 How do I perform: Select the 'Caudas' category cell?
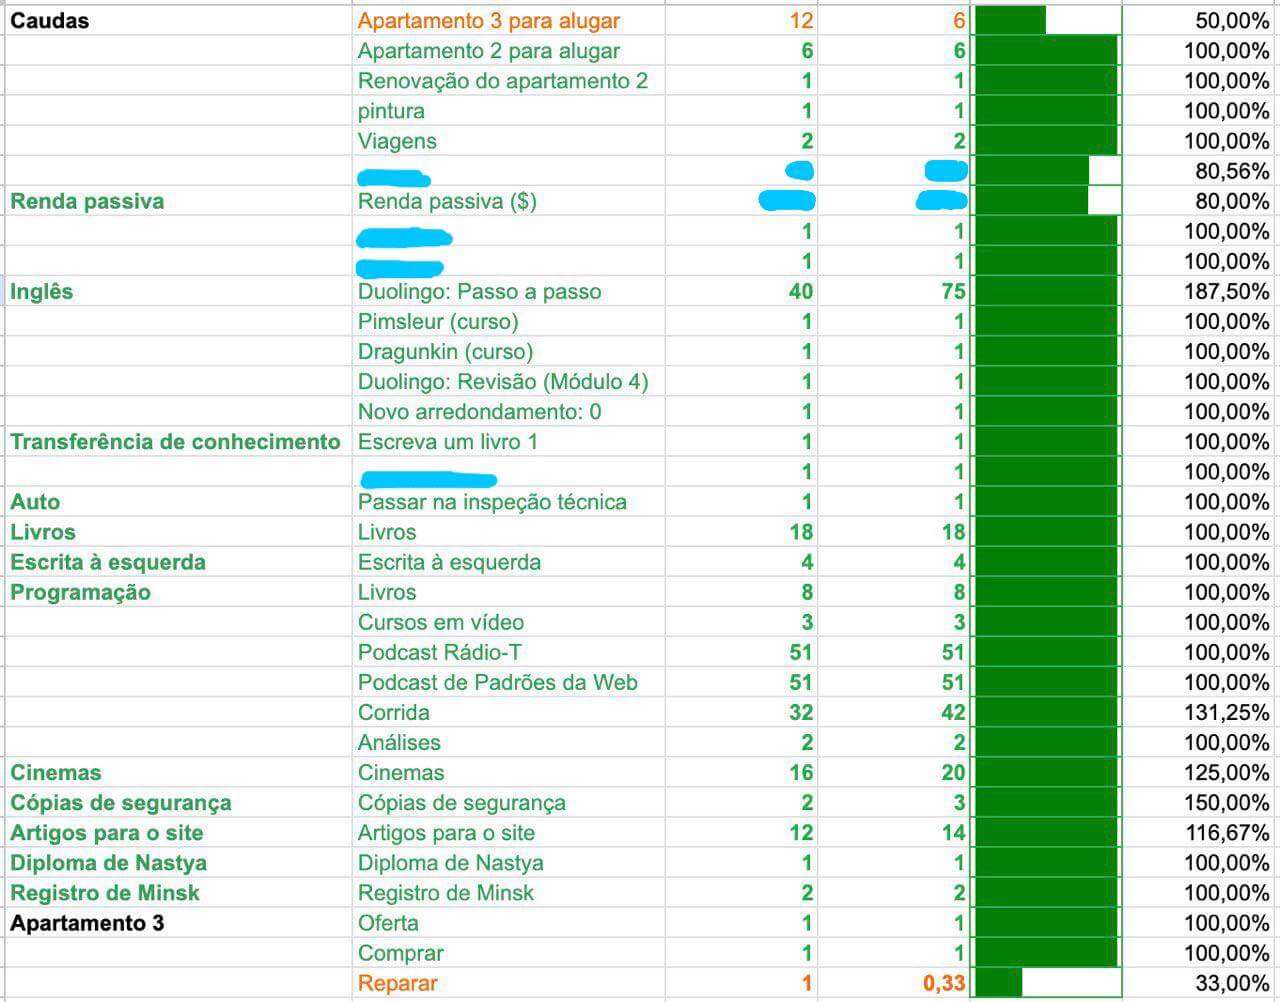coord(178,21)
